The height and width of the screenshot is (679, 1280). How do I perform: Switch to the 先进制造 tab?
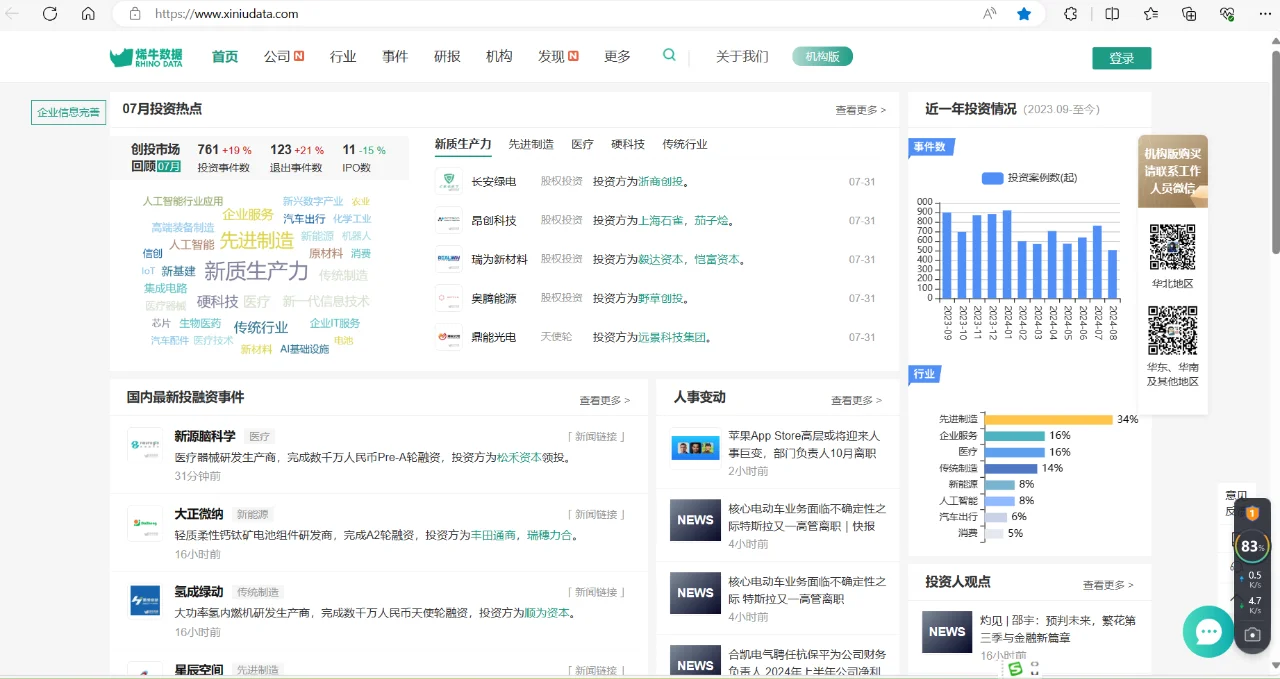531,144
